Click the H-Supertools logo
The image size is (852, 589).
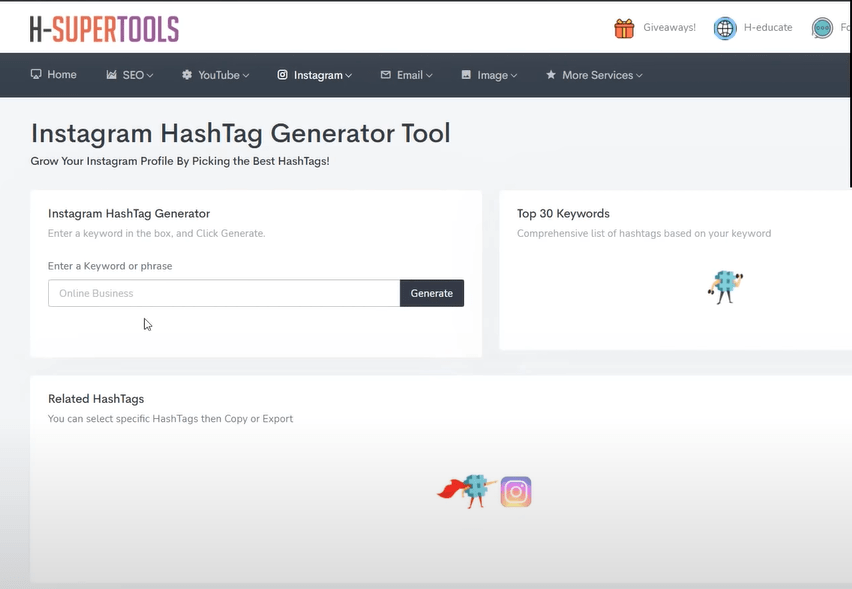tap(104, 28)
